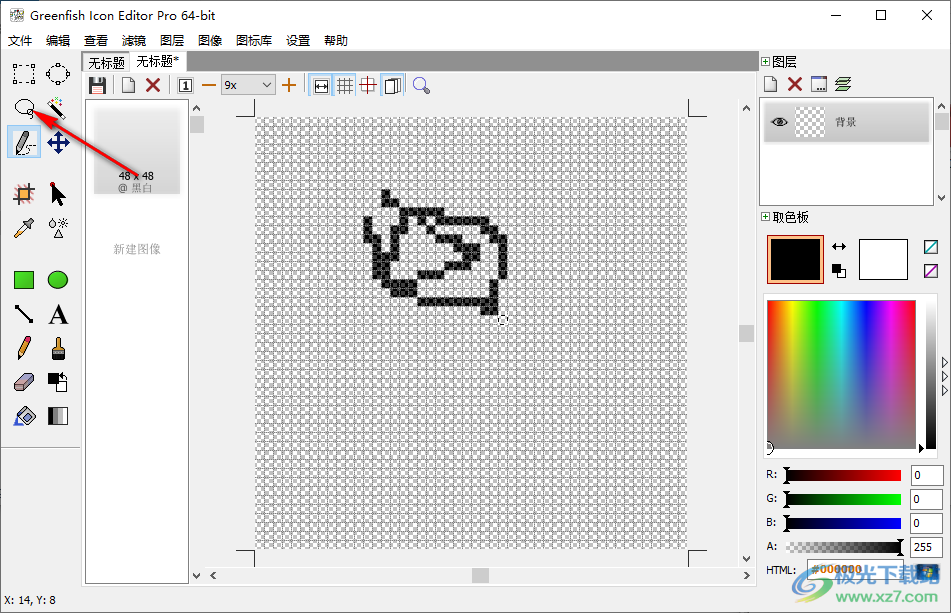Viewport: 951px width, 613px height.
Task: Toggle the centerlines overlay on the canvas
Action: pos(367,85)
